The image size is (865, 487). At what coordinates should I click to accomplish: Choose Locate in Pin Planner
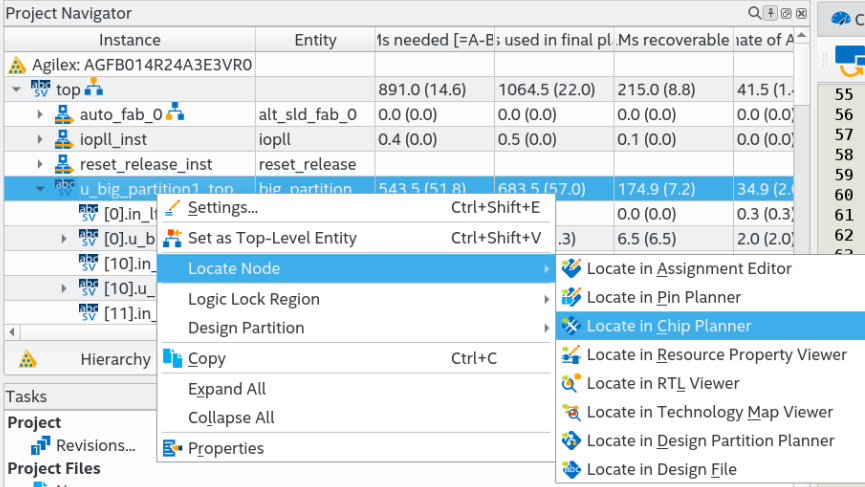711,297
